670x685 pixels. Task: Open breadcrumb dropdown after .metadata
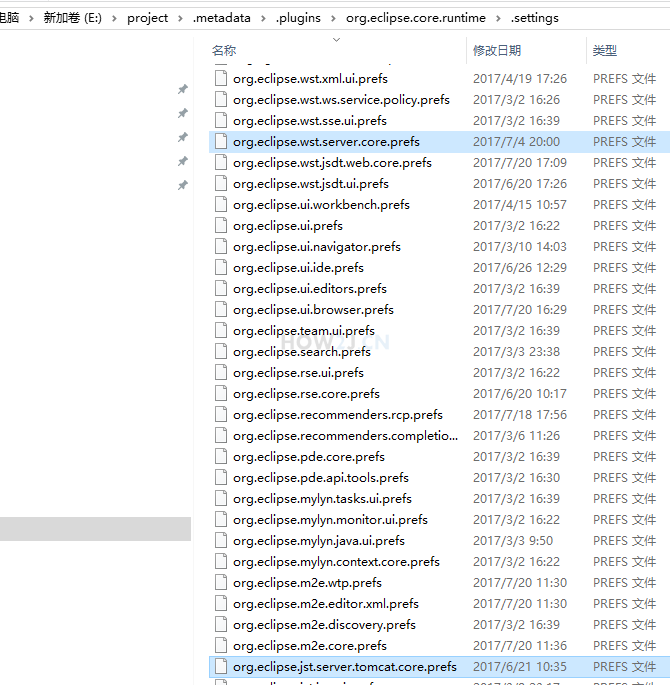point(263,18)
